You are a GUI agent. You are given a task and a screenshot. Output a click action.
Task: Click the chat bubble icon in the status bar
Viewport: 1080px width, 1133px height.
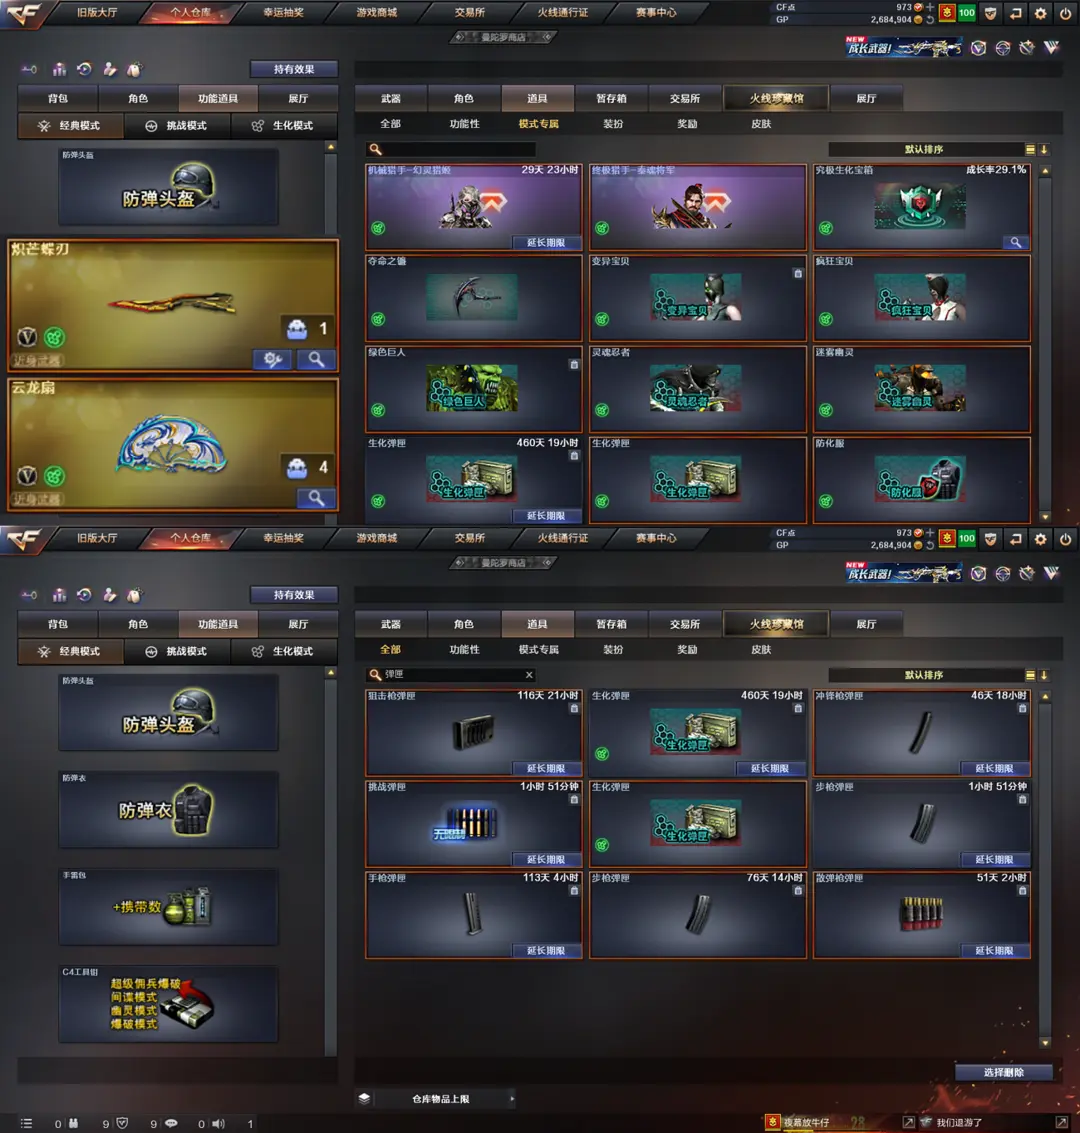[x=171, y=1124]
